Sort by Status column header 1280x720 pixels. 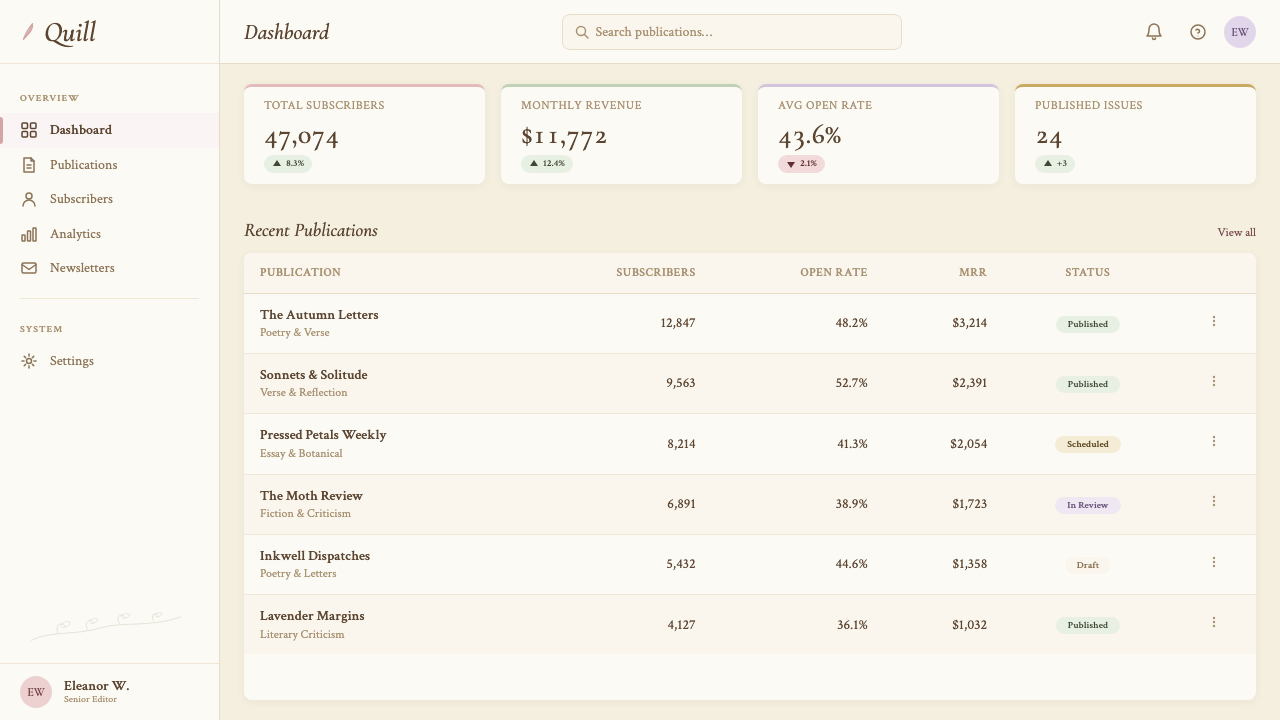tap(1087, 272)
